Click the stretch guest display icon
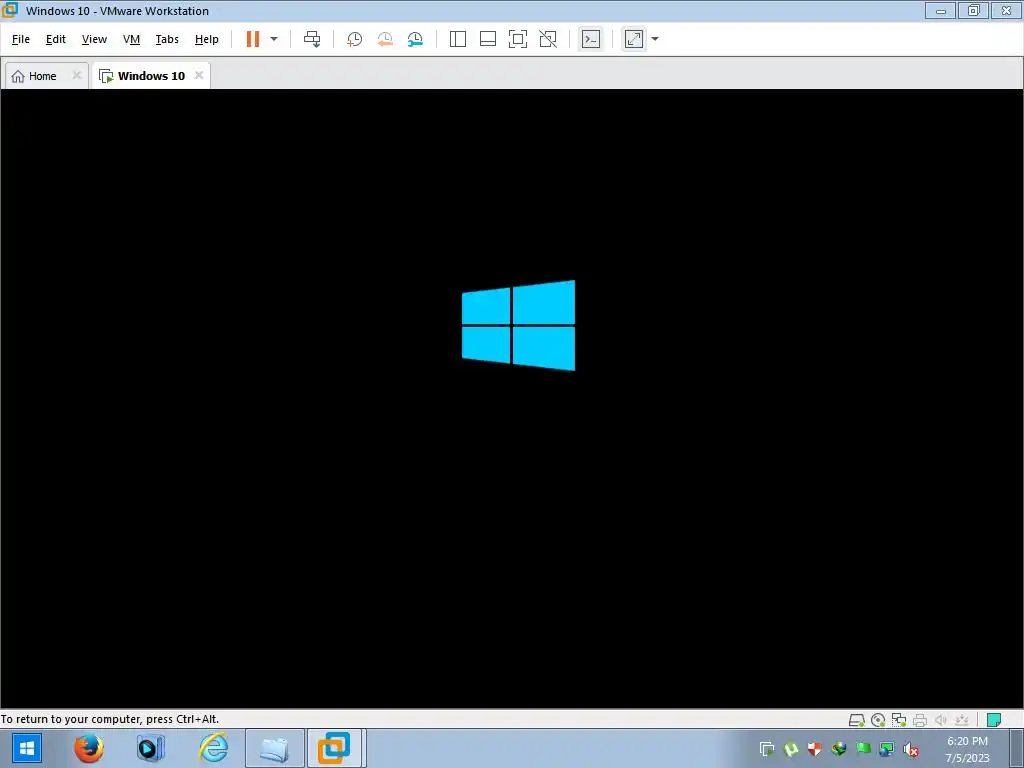Image resolution: width=1024 pixels, height=768 pixels. click(x=634, y=39)
